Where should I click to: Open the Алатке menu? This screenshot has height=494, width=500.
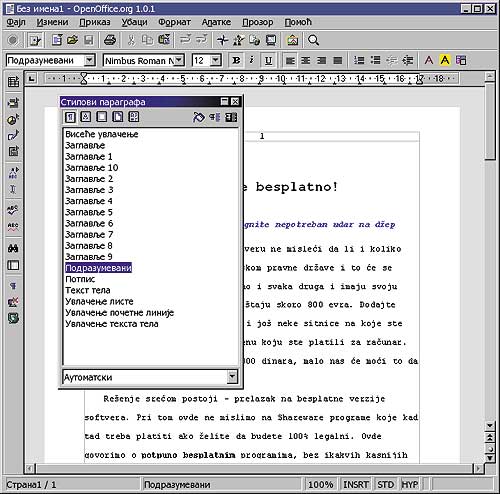[216, 22]
